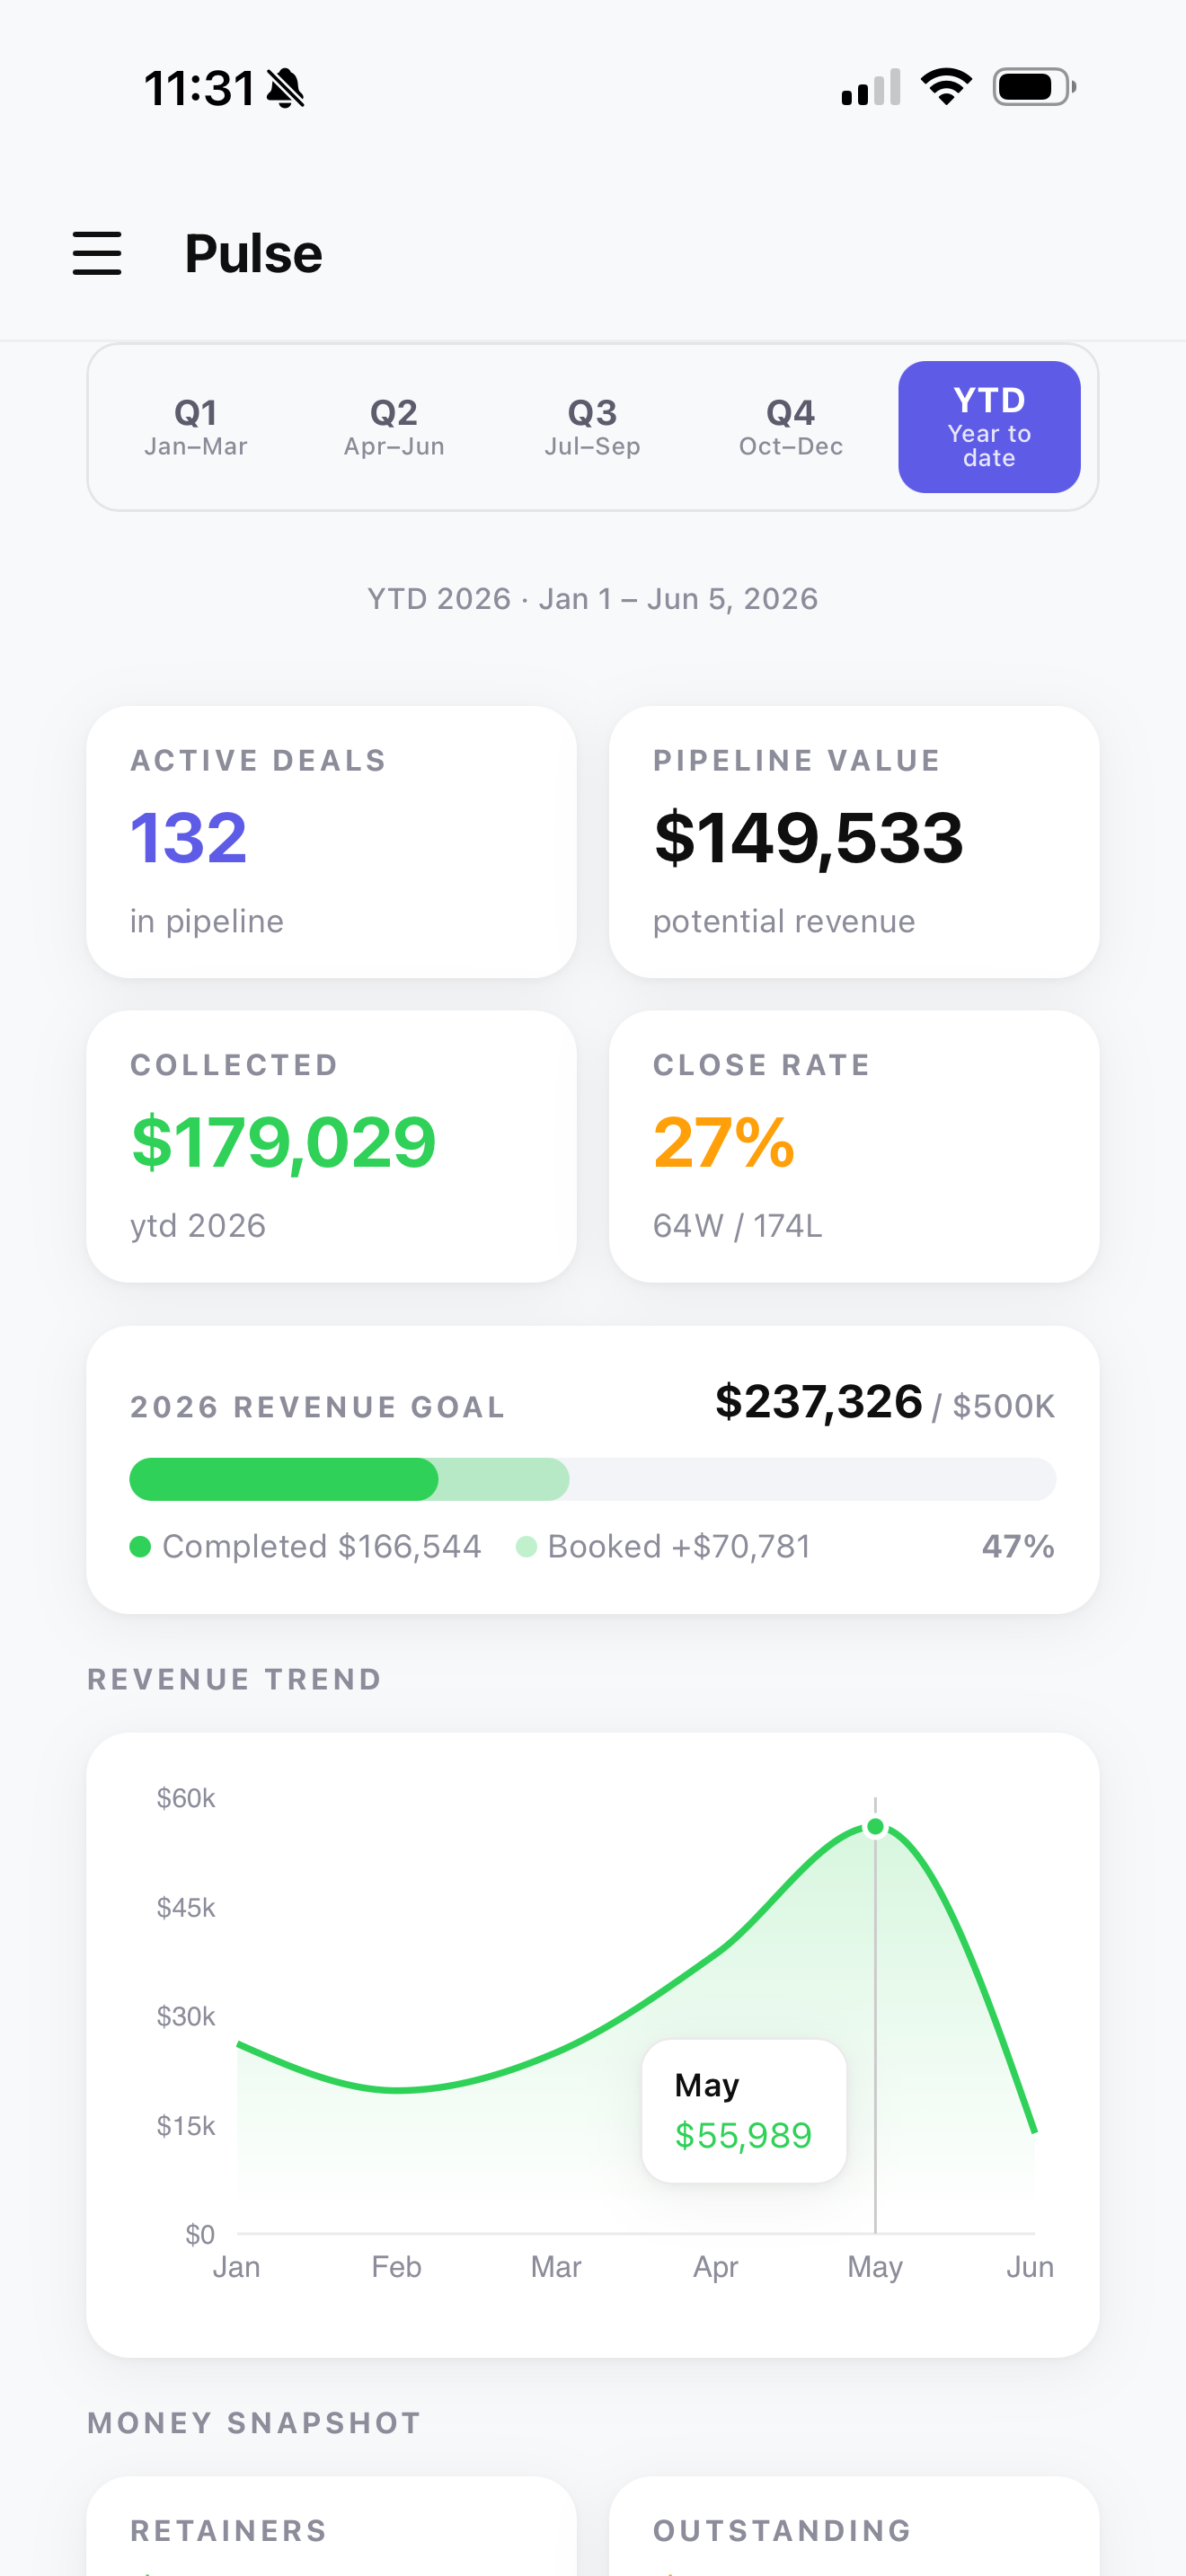Select the Q2 Apr–Jun tab
The image size is (1186, 2576).
tap(394, 427)
